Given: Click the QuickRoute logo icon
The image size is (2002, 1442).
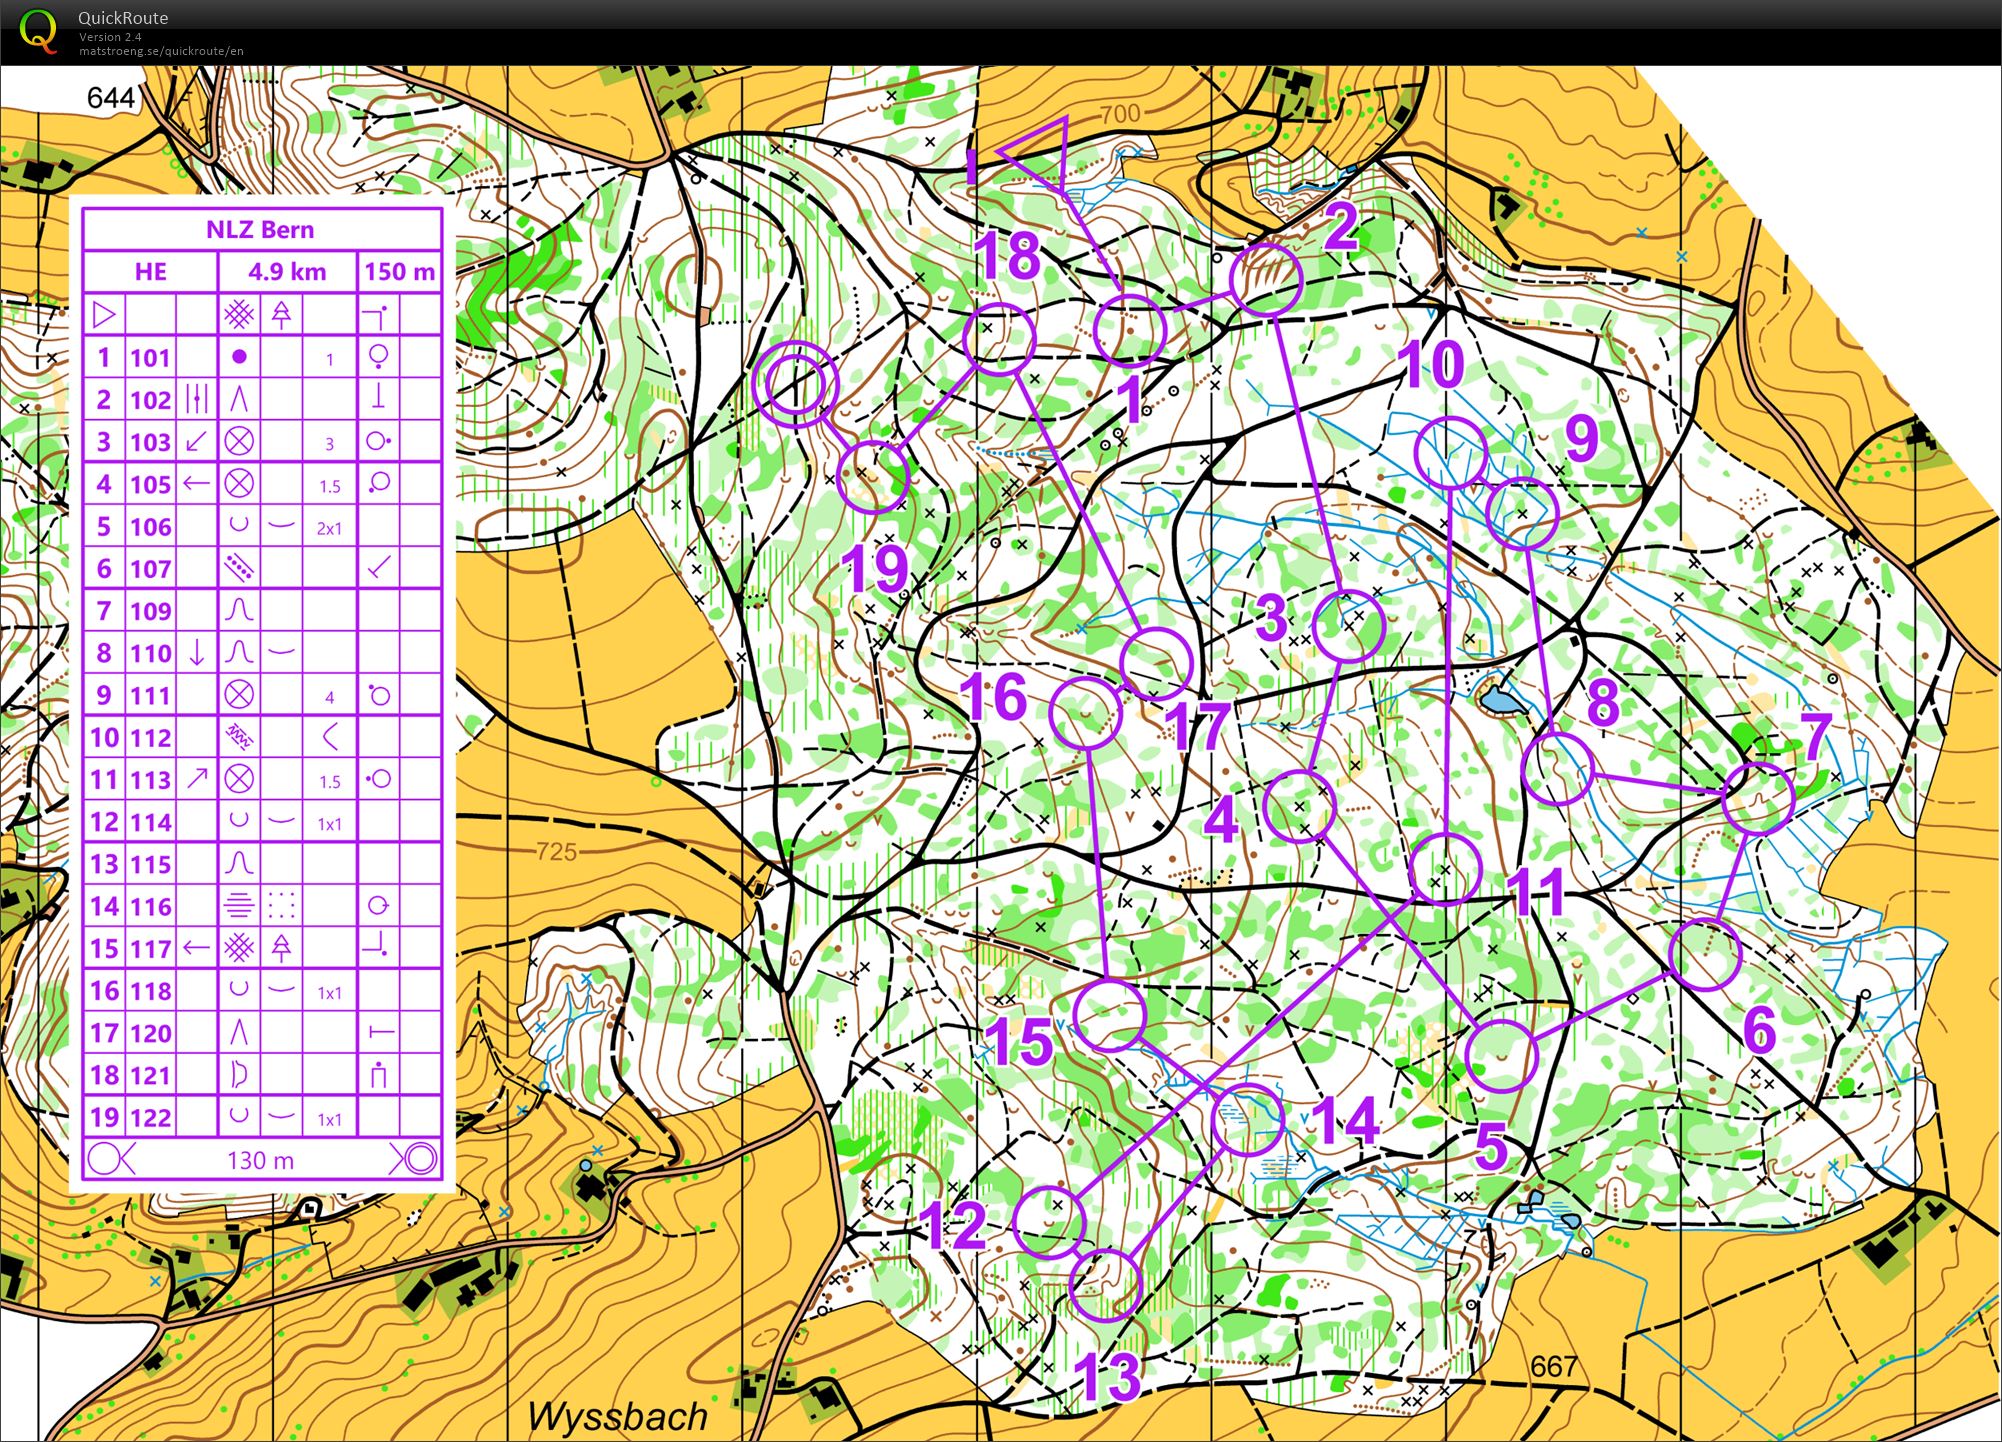Looking at the screenshot, I should 38,30.
